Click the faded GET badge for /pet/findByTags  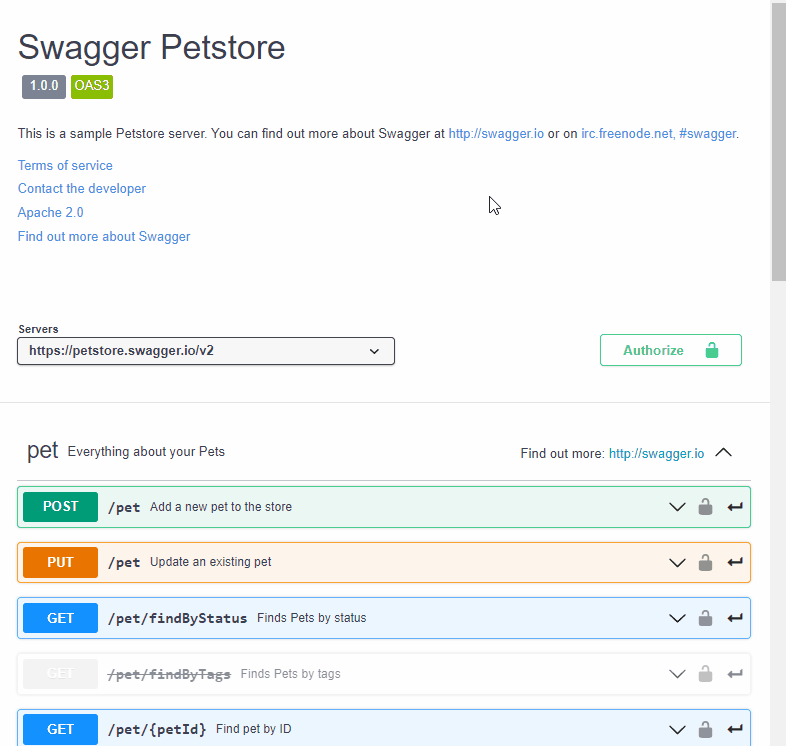click(60, 674)
